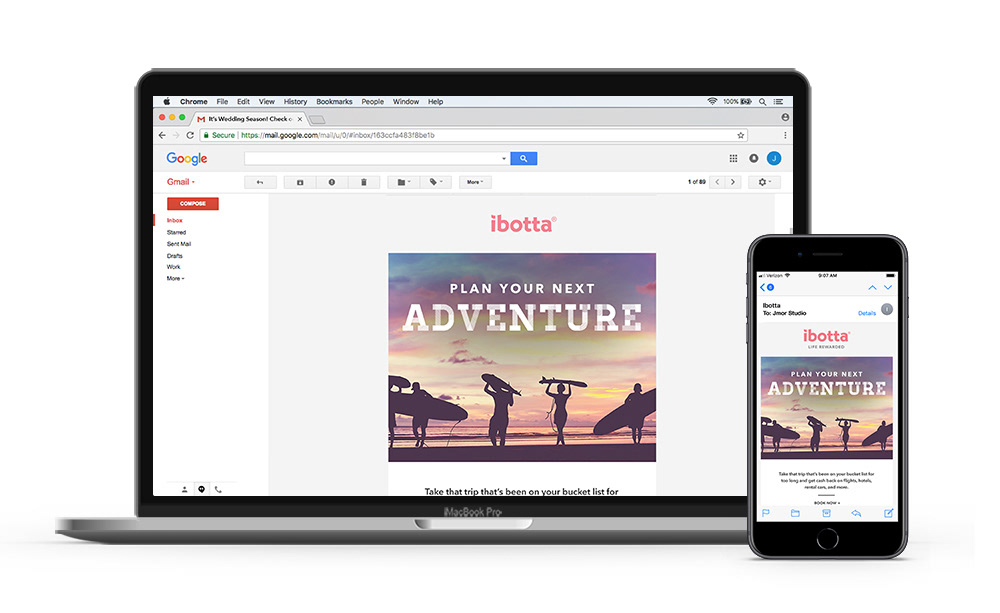
Task: Open the J account avatar
Action: click(774, 158)
